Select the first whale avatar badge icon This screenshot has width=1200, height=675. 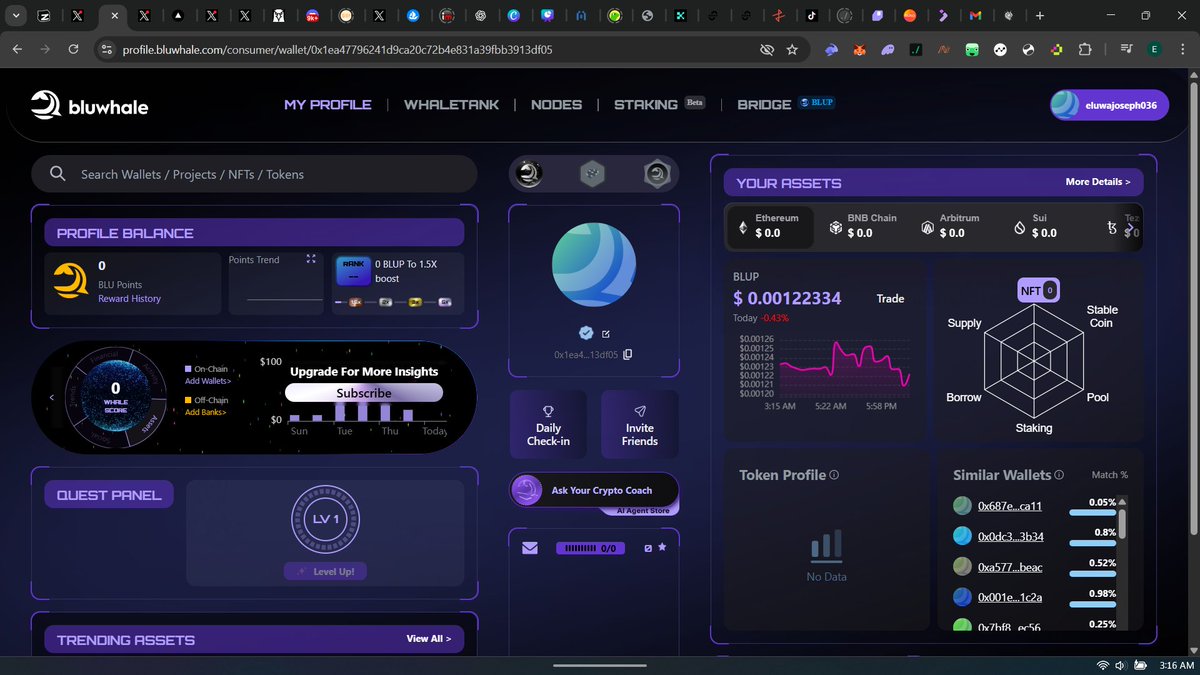tap(528, 174)
